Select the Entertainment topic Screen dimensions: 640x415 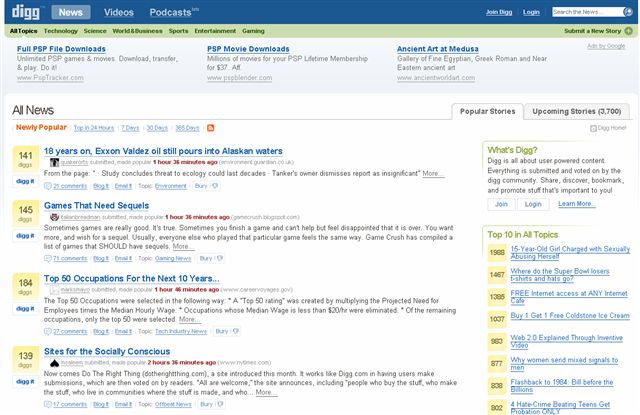point(215,31)
